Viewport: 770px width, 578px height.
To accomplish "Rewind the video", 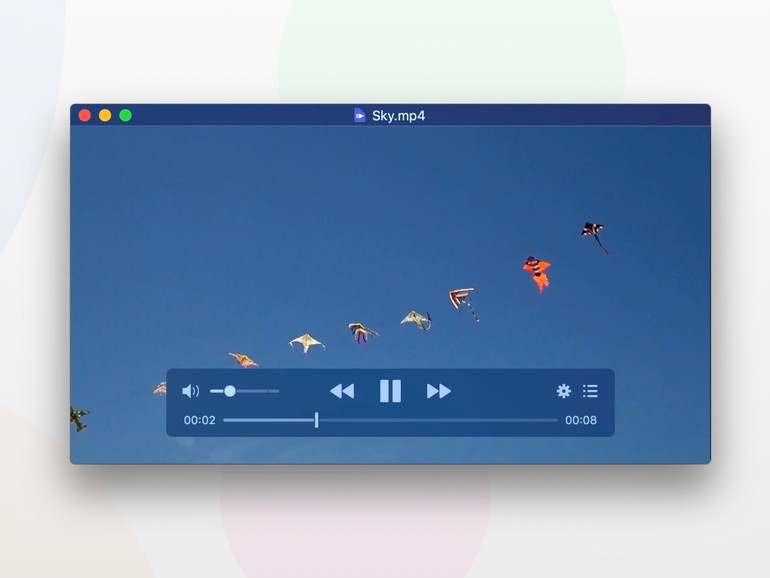I will pyautogui.click(x=342, y=391).
